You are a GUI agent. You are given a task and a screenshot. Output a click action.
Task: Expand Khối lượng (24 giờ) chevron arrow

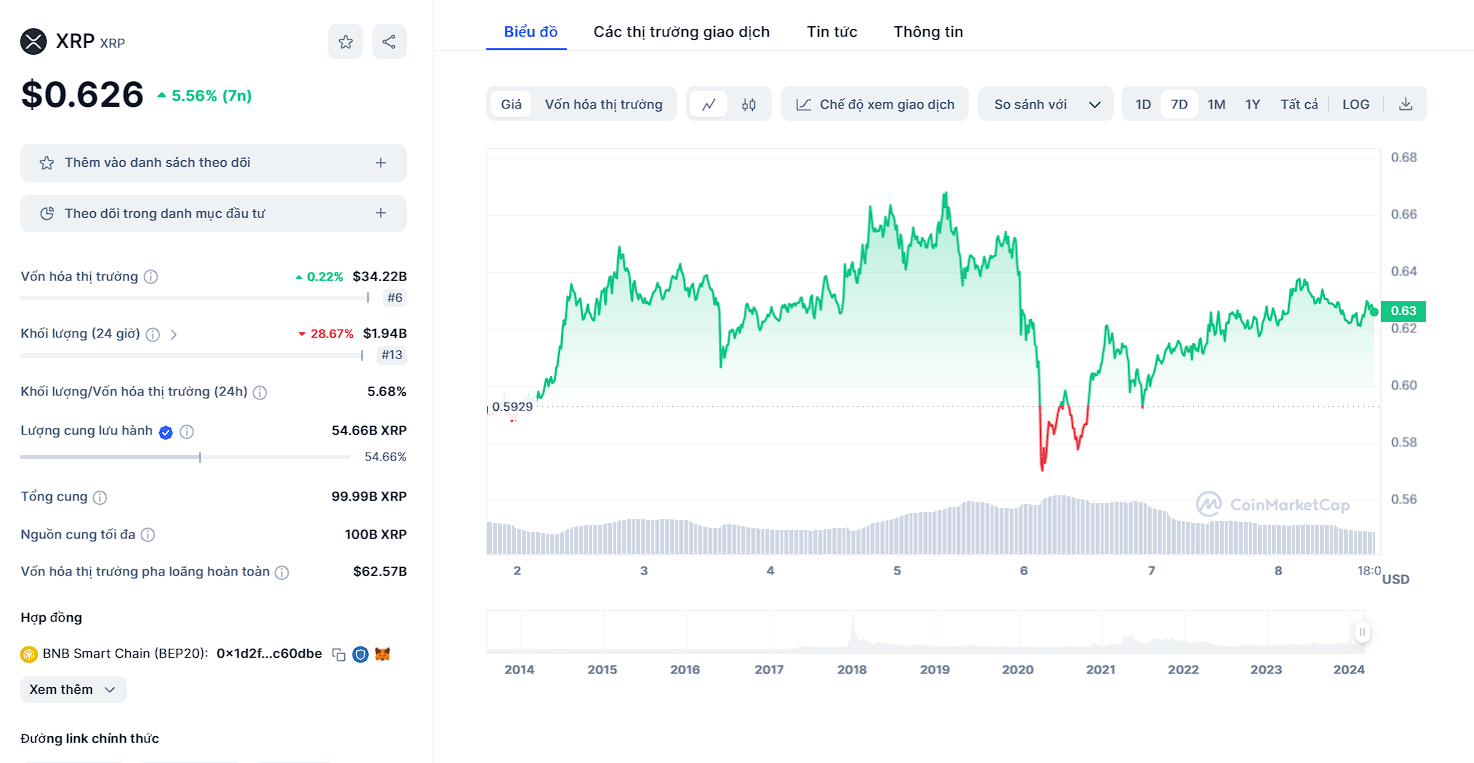pos(174,334)
